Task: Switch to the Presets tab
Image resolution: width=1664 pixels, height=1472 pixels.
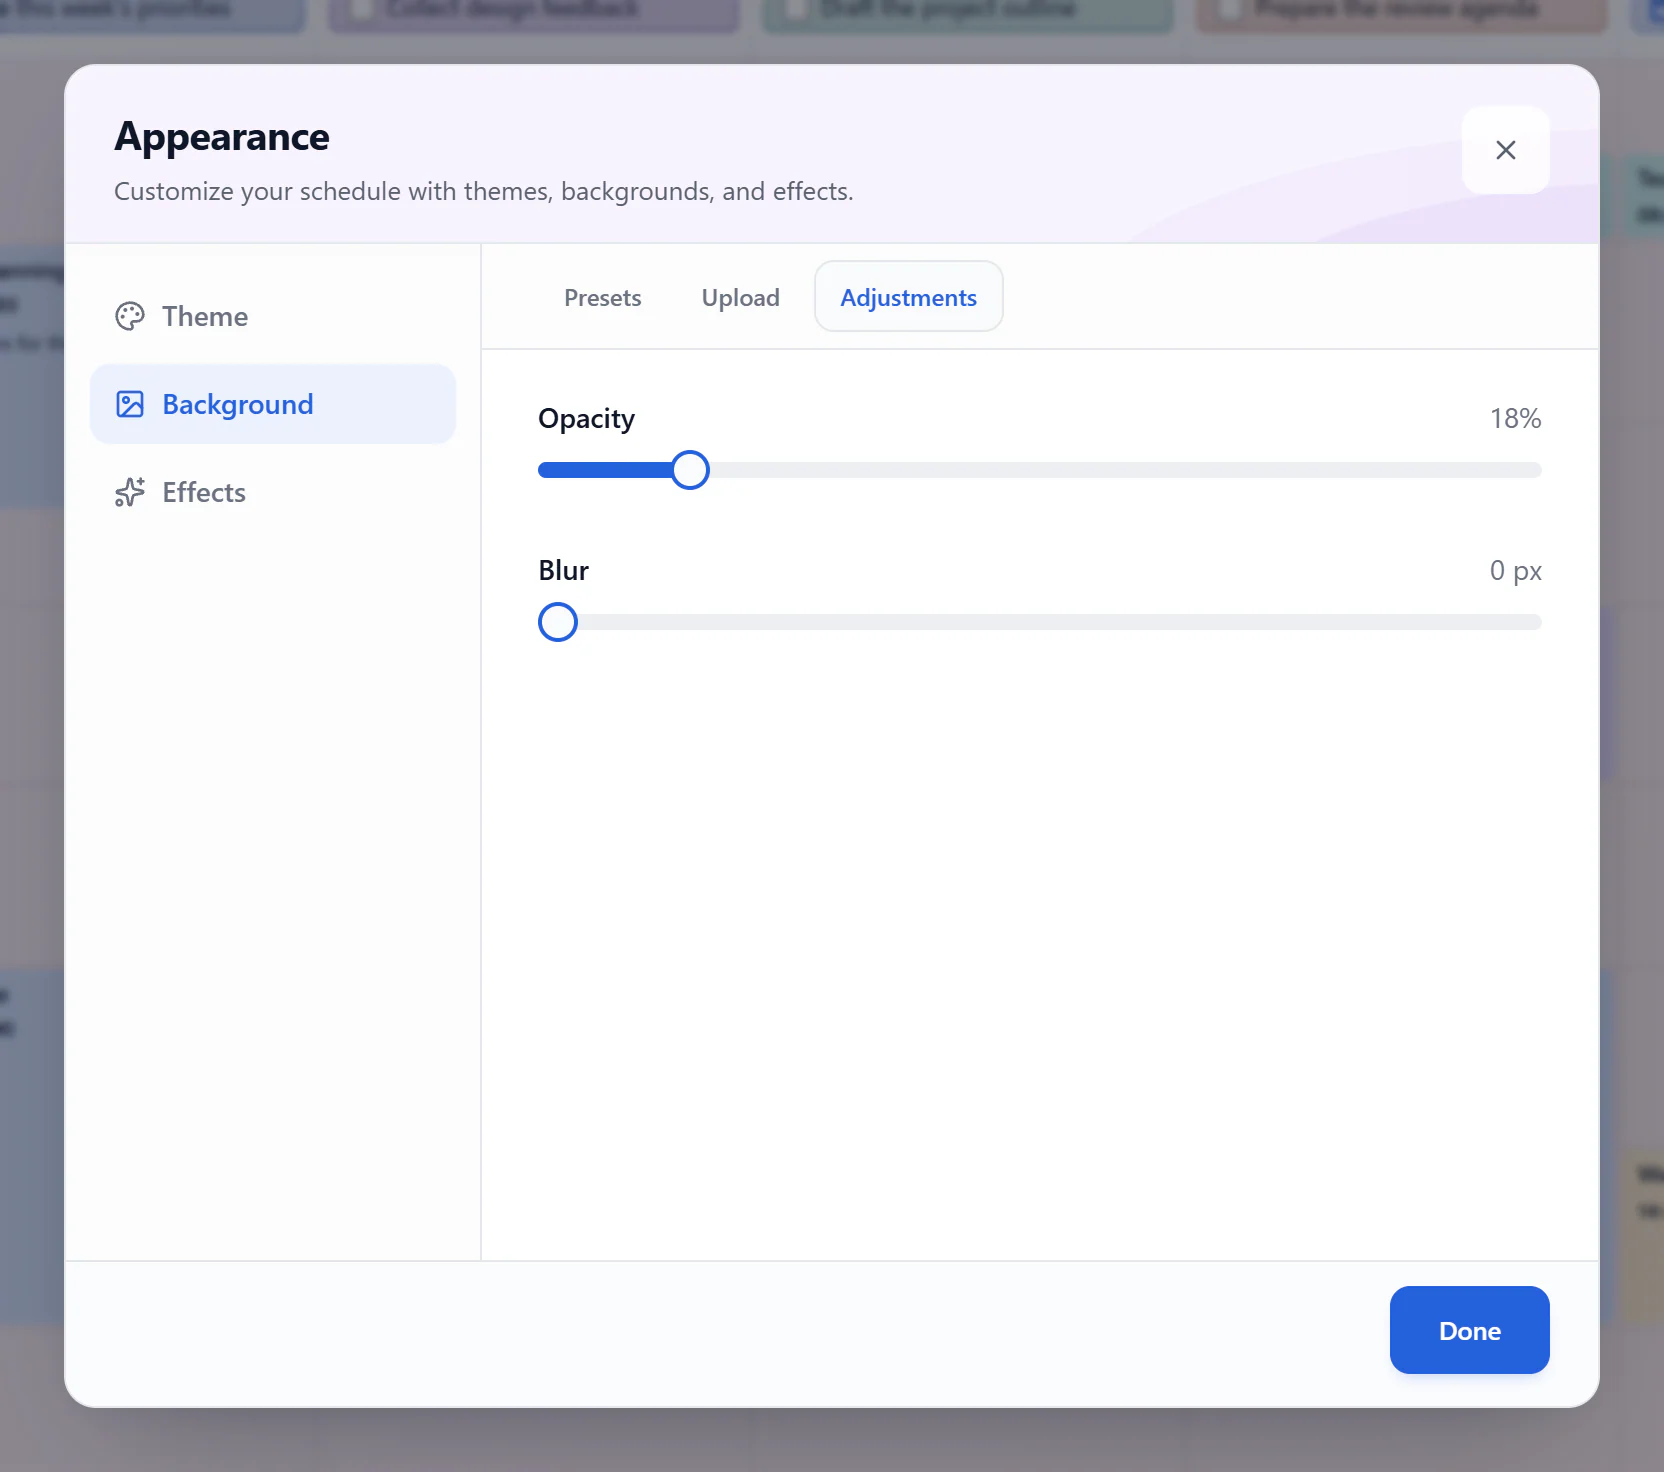Action: coord(603,297)
